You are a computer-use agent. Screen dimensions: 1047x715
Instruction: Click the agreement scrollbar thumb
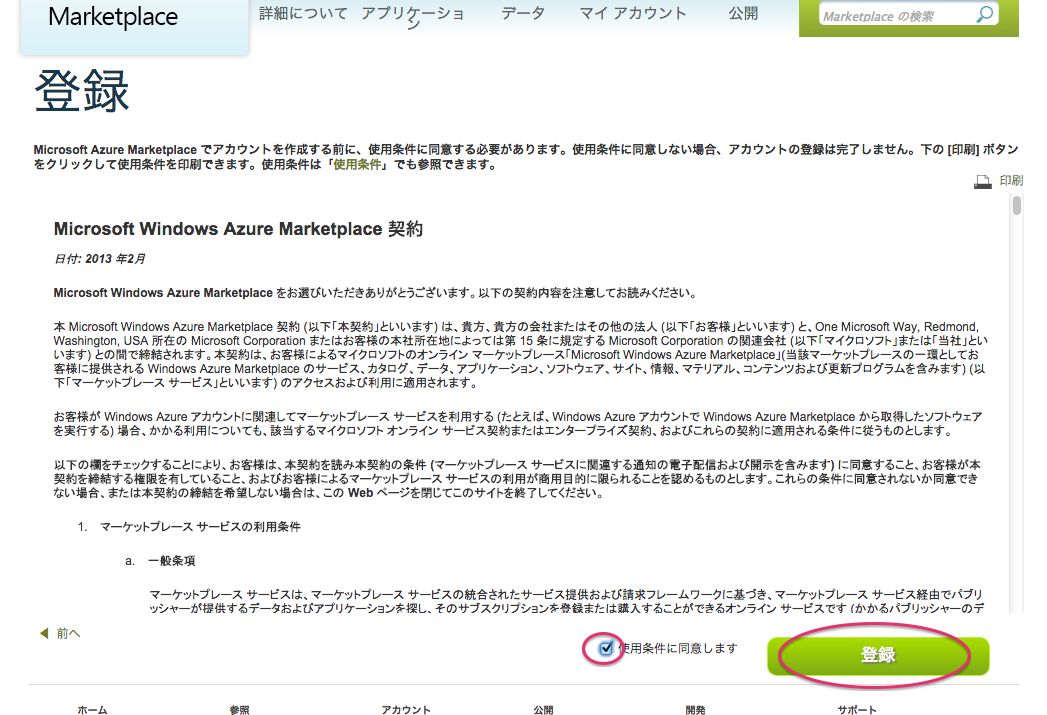click(1016, 205)
